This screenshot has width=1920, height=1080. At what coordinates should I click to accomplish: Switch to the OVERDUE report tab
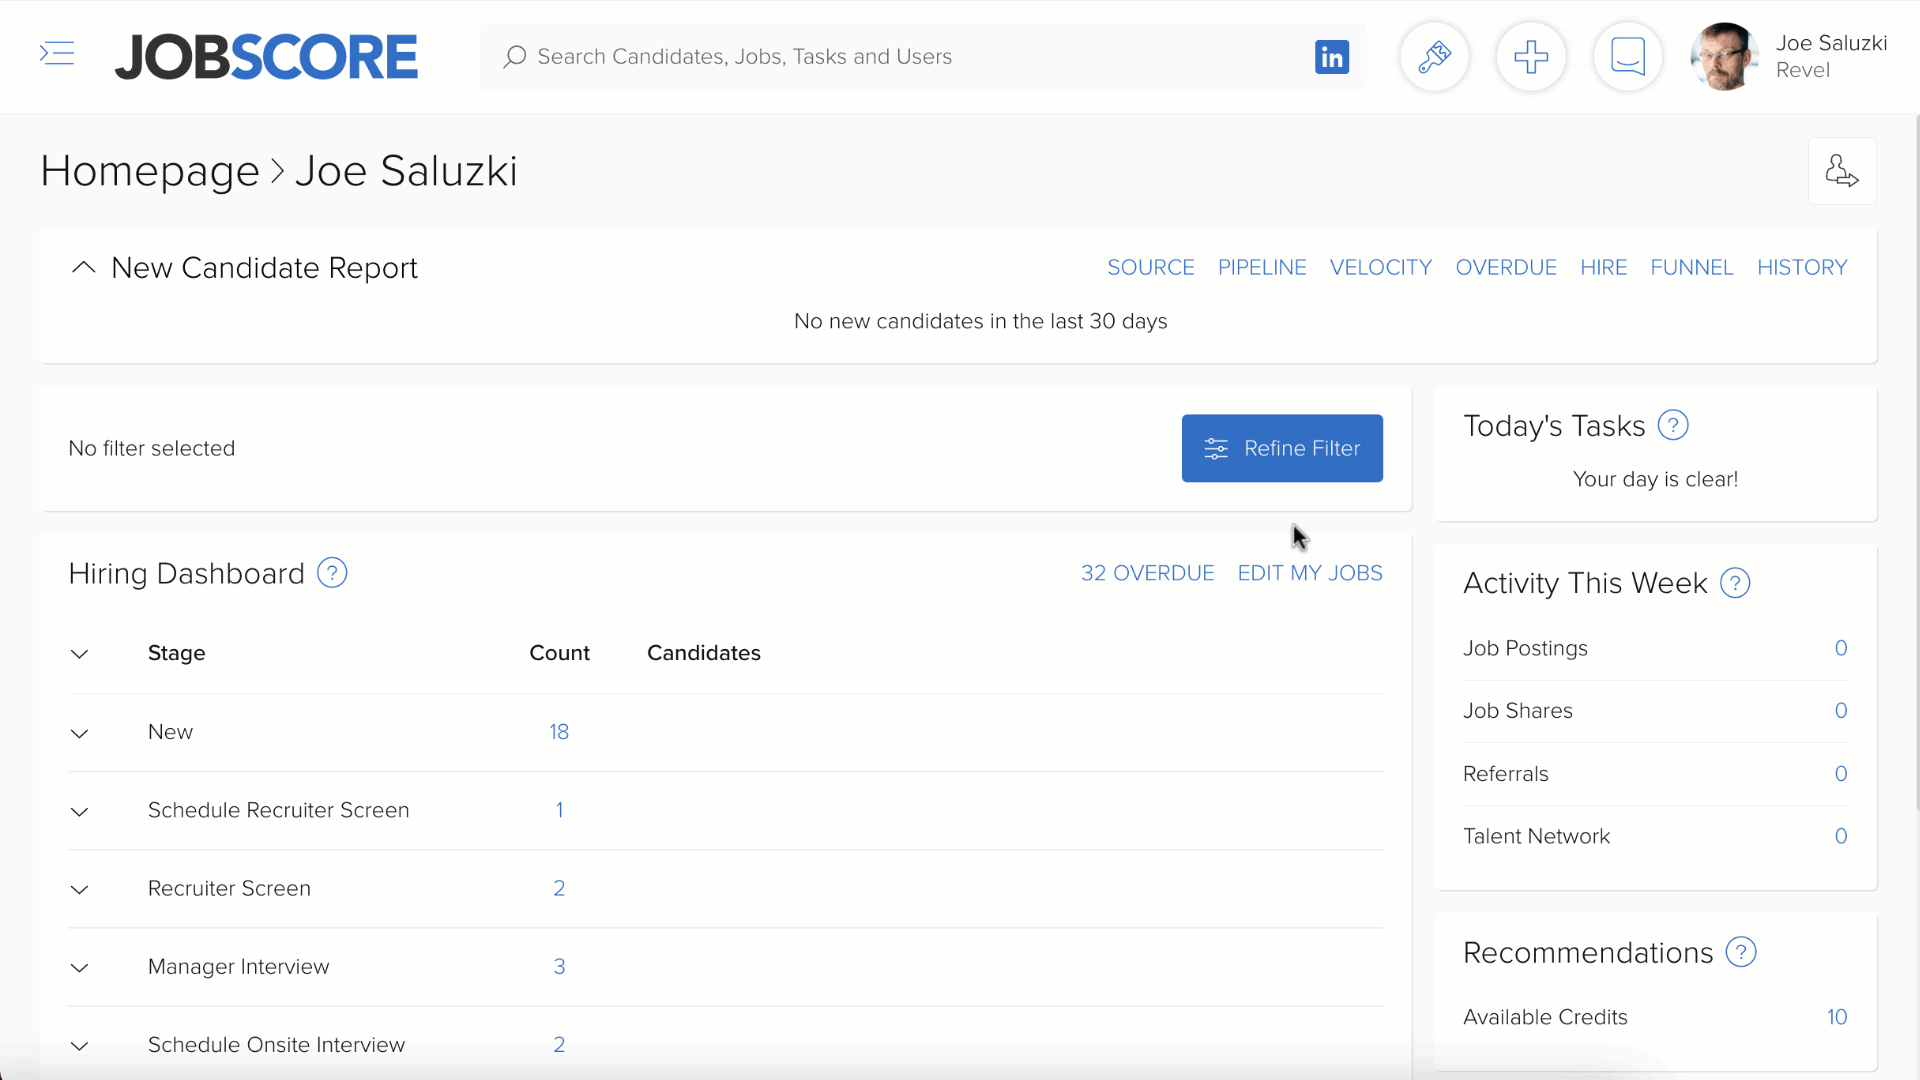pos(1506,268)
